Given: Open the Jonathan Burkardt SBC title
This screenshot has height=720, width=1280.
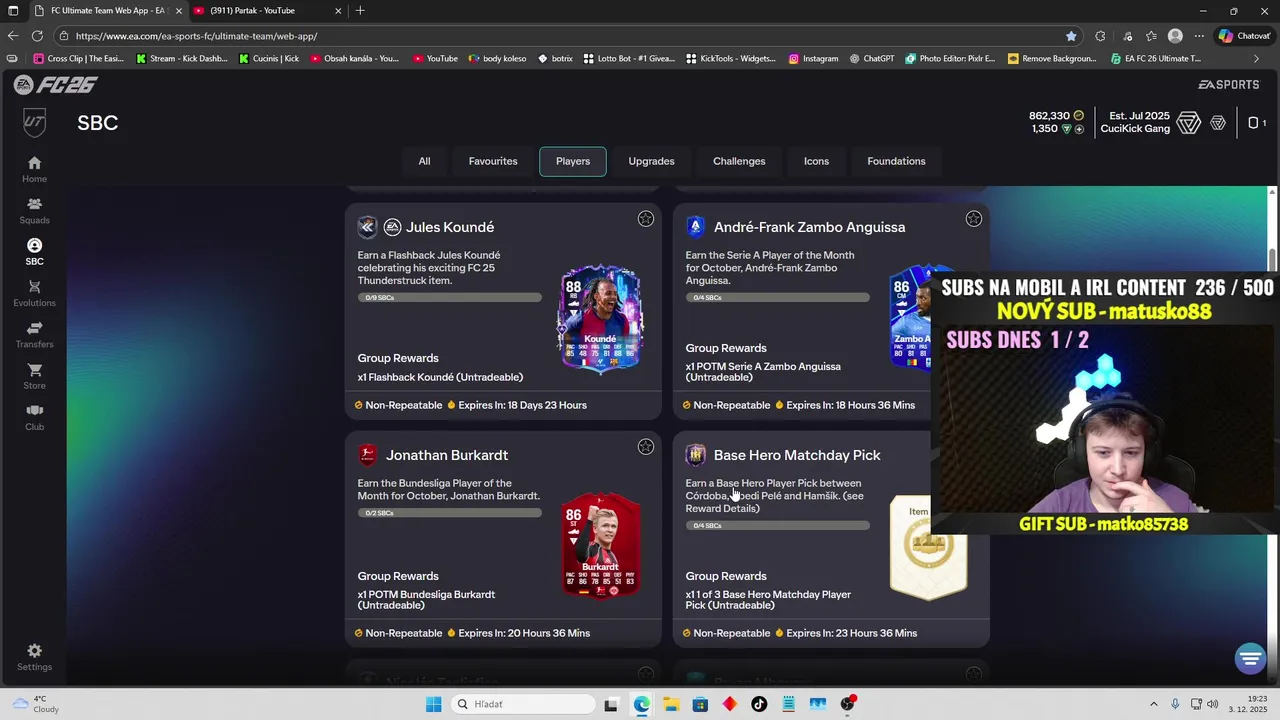Looking at the screenshot, I should (x=447, y=455).
